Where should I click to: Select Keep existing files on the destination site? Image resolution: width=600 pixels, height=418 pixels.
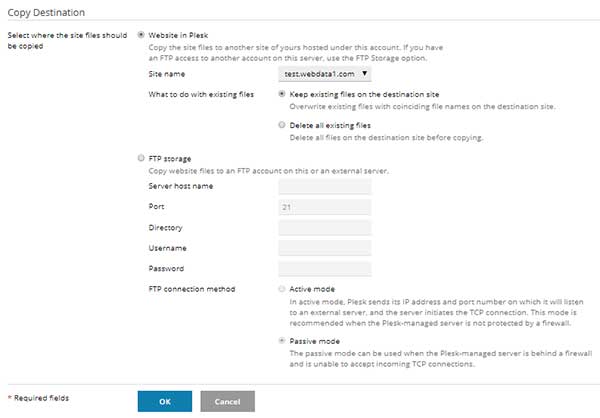(x=282, y=94)
